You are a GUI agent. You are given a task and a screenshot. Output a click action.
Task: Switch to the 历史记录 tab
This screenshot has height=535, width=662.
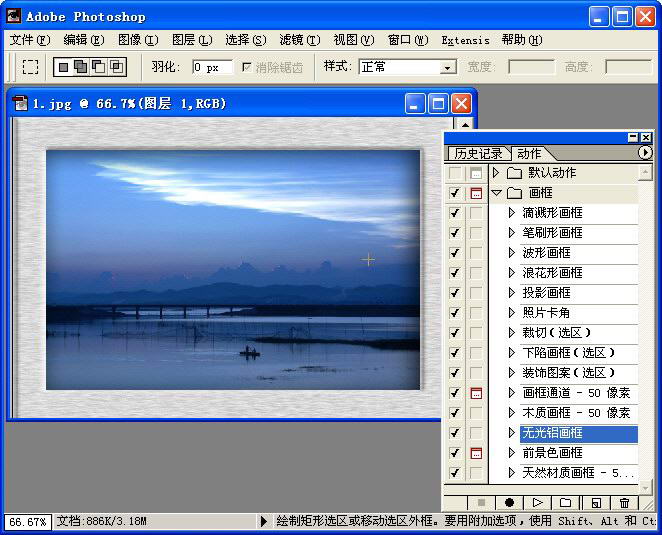tap(478, 153)
